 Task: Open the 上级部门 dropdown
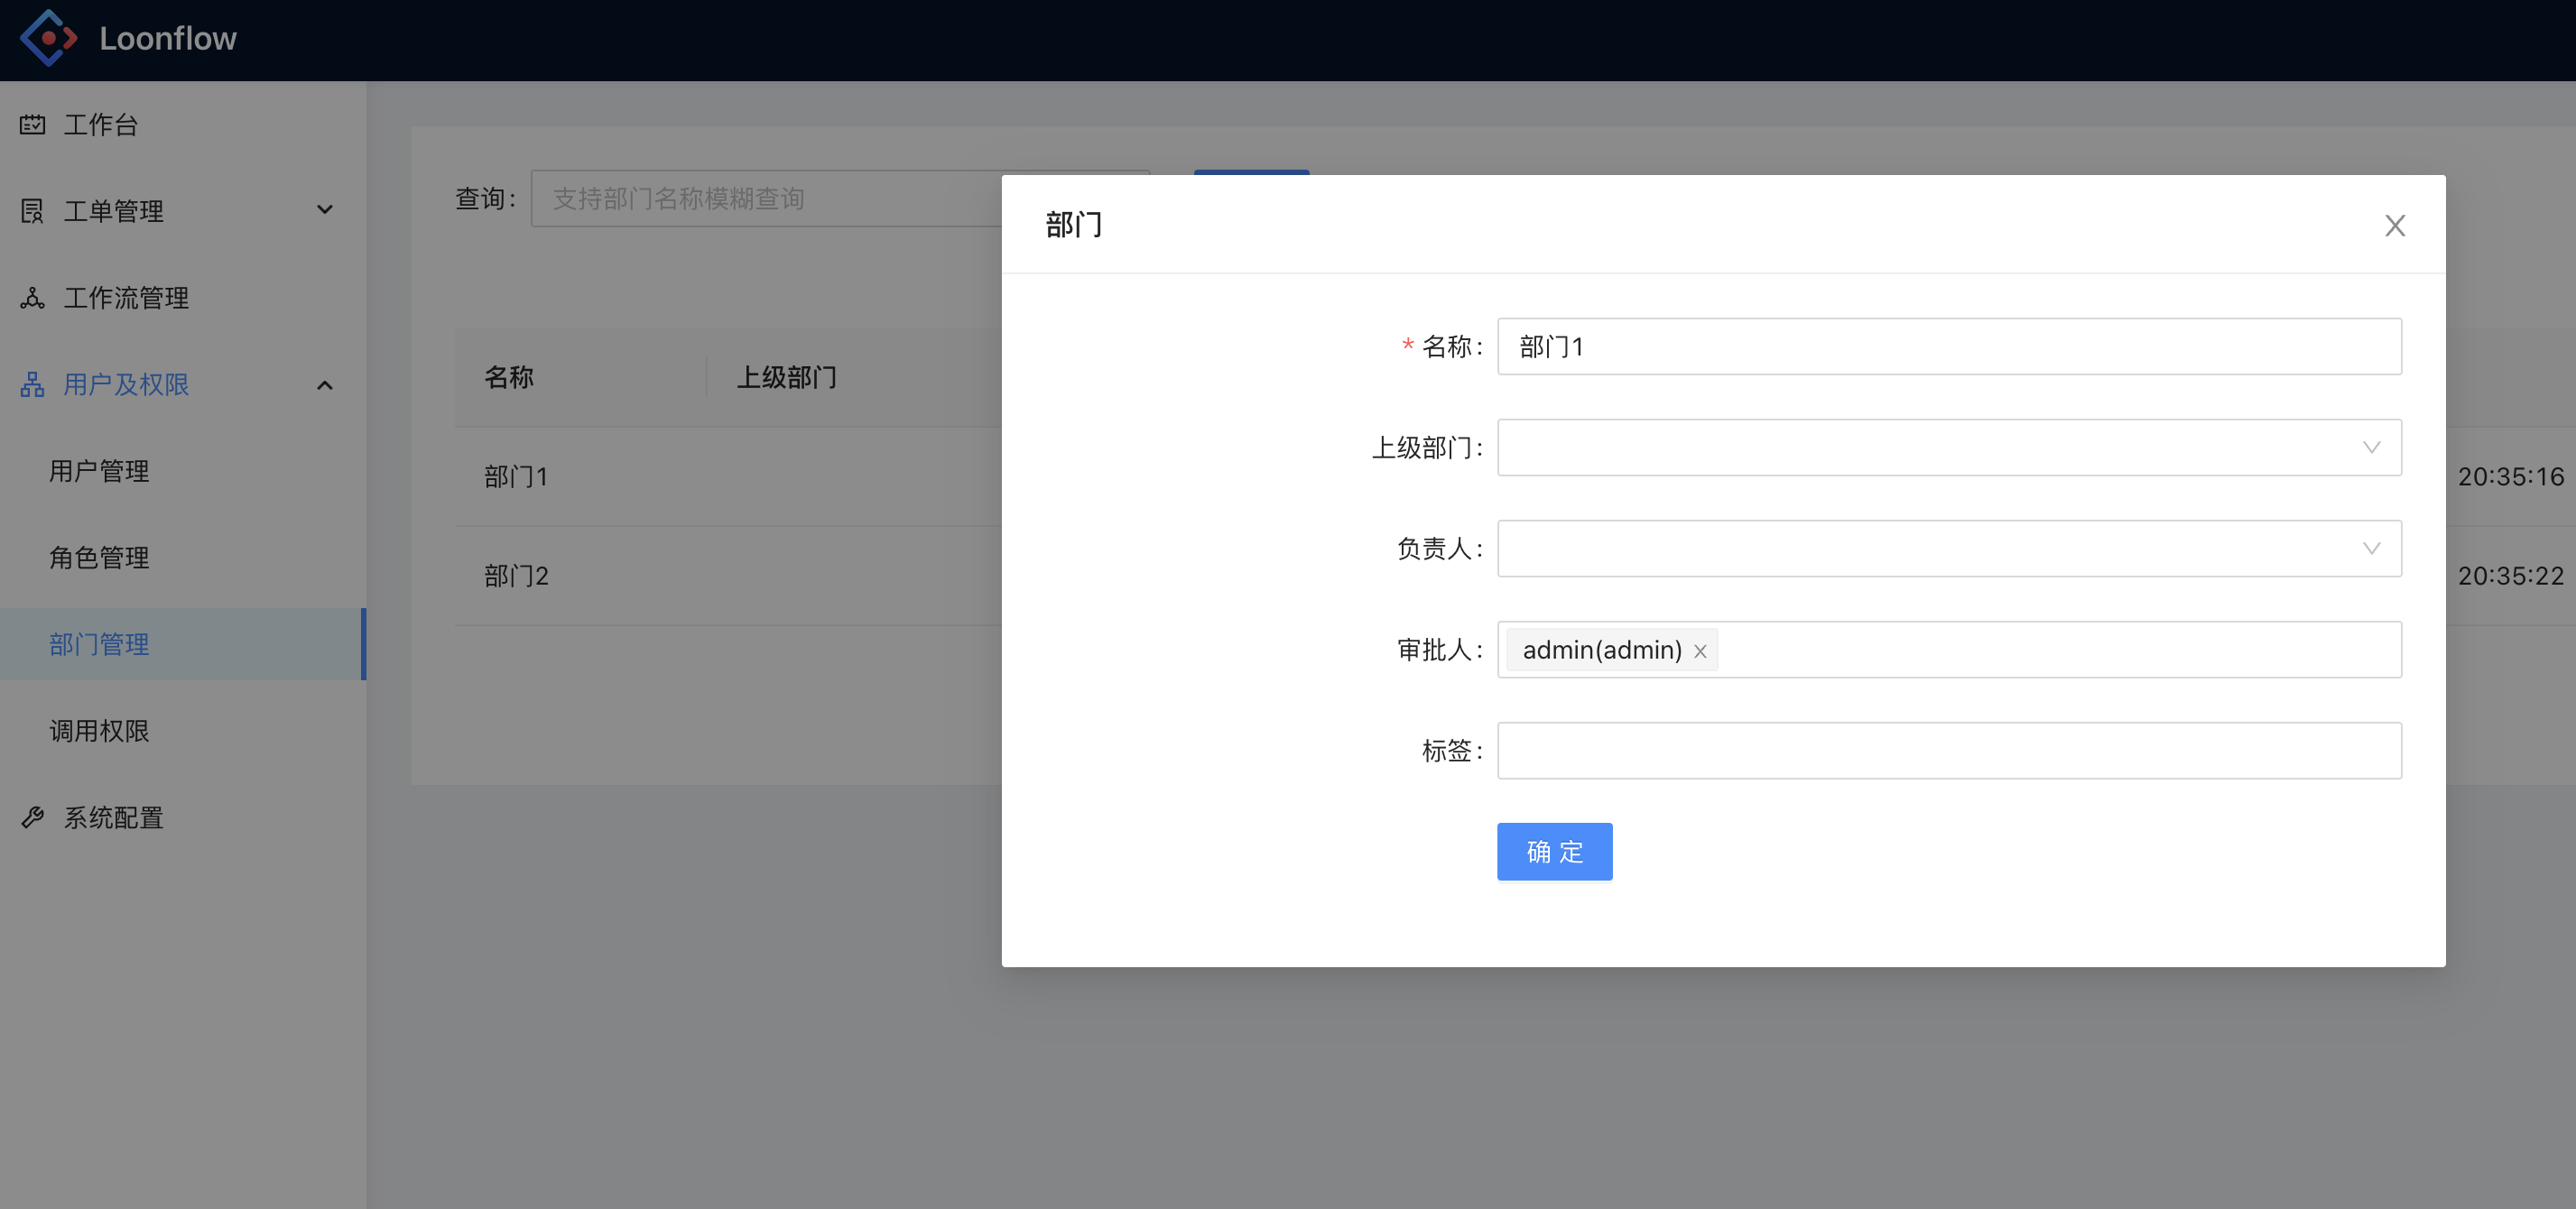click(1949, 447)
